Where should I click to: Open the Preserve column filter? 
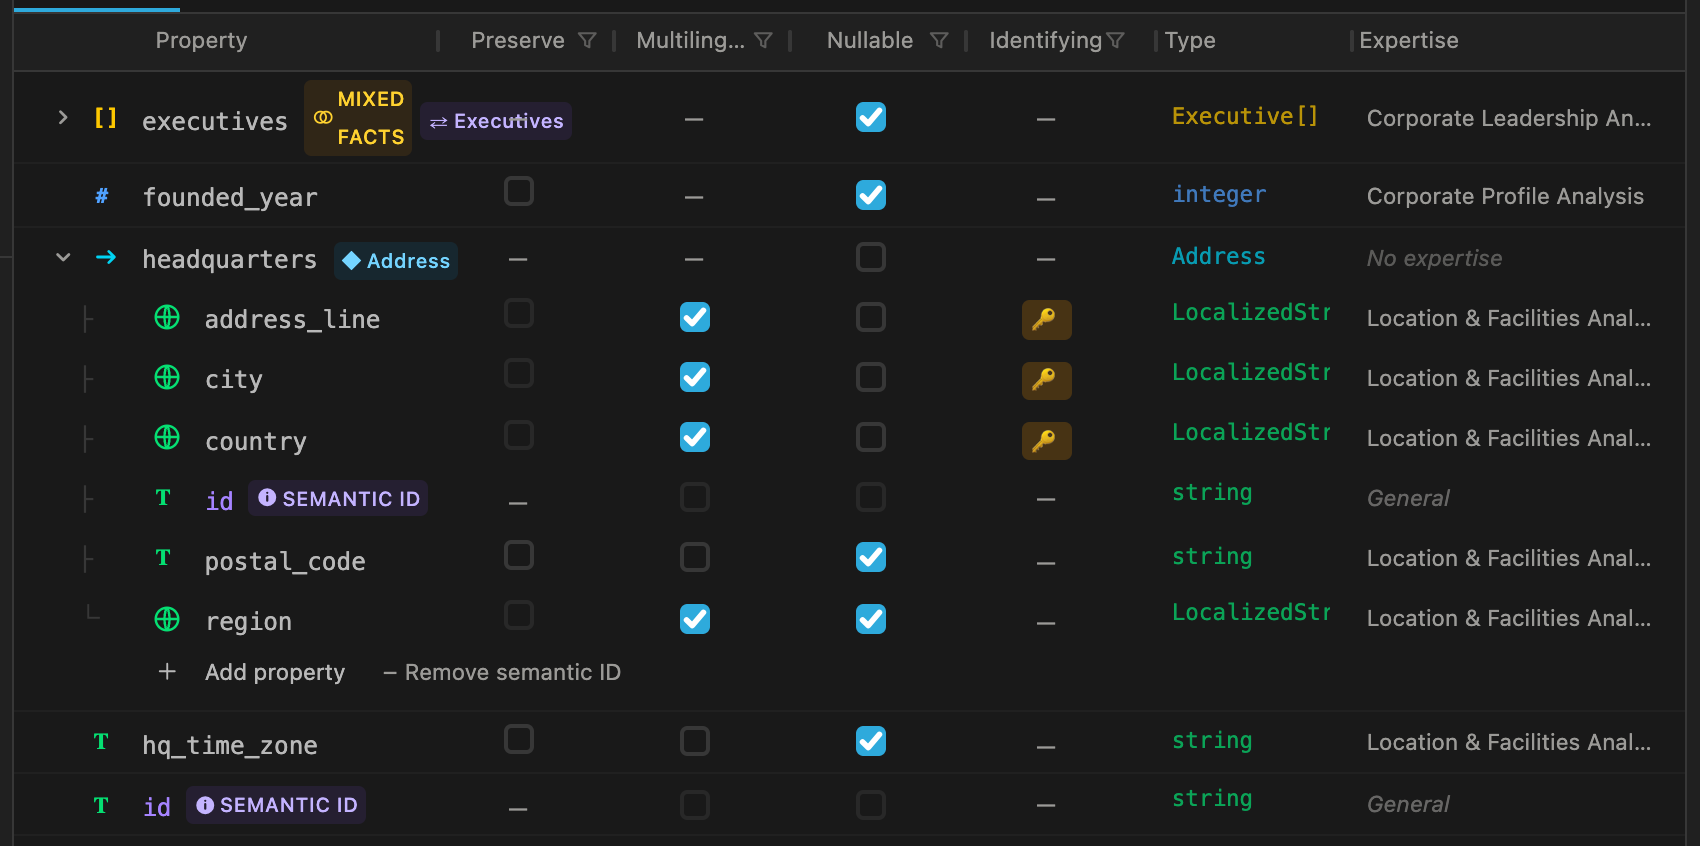coord(588,41)
